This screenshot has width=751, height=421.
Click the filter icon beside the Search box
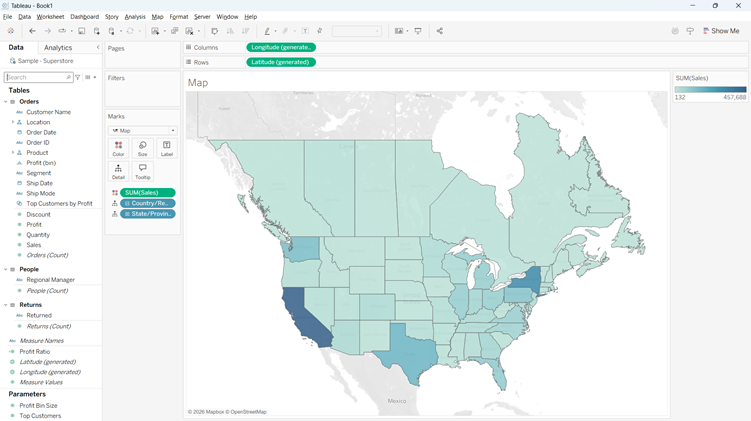pos(78,77)
